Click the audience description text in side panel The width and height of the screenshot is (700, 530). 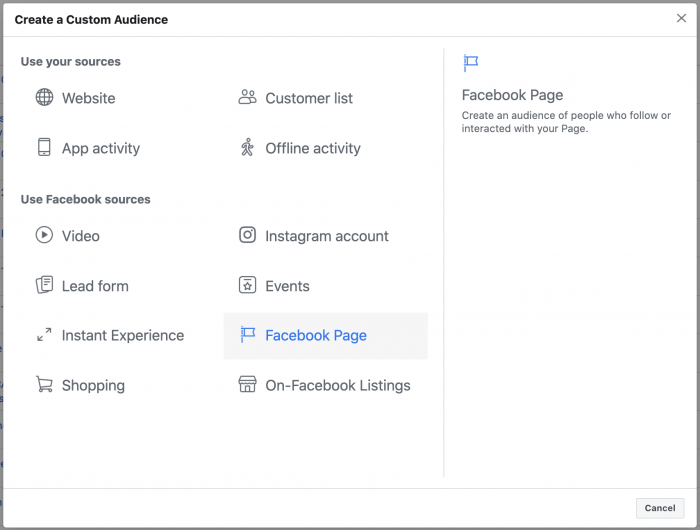(566, 122)
